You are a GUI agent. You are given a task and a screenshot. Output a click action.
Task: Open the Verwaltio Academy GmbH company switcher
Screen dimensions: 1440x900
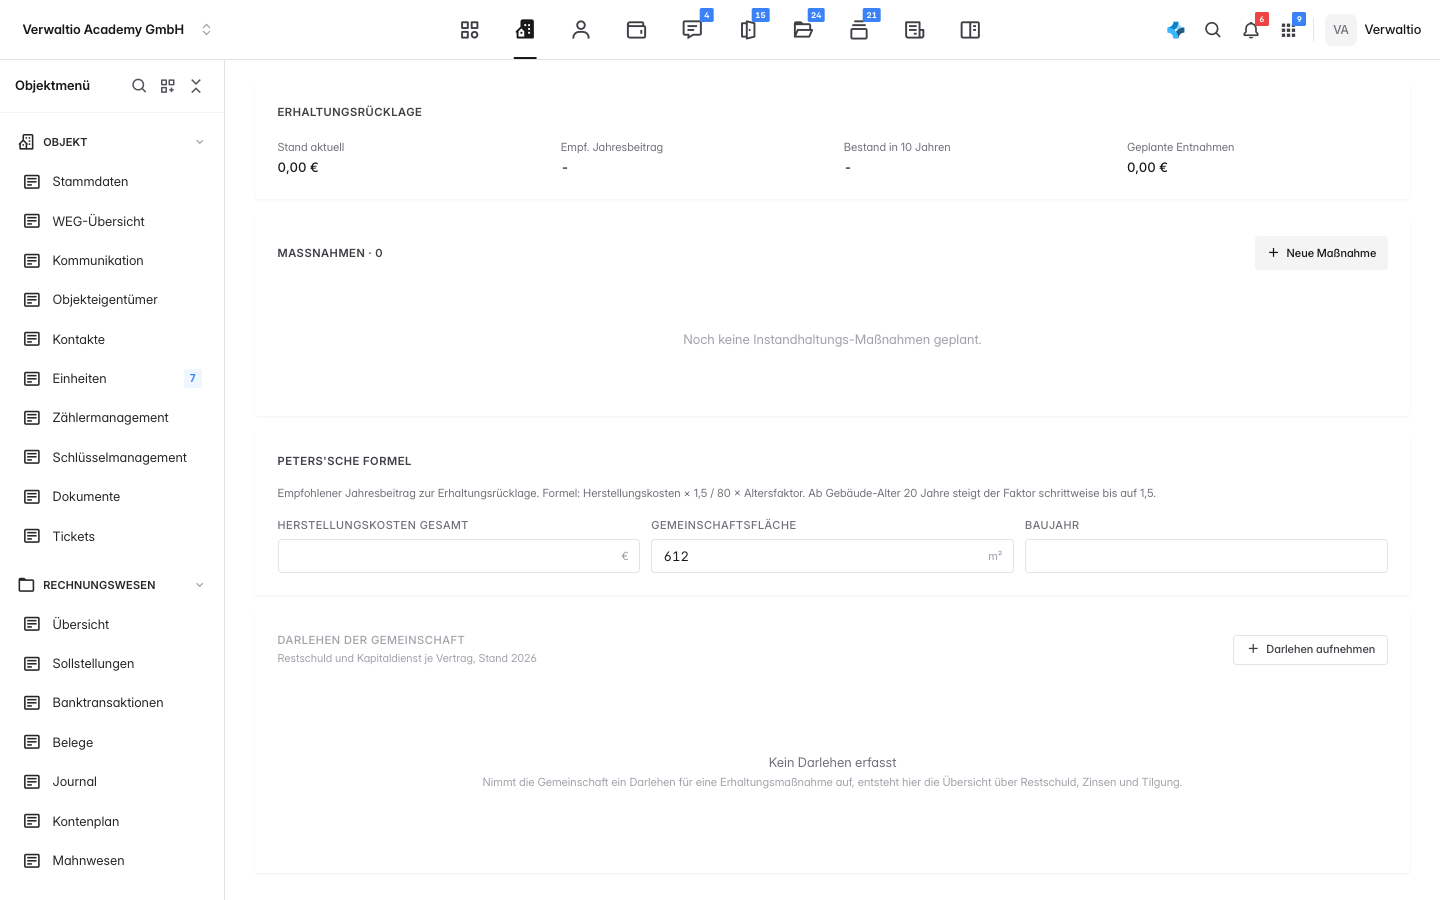tap(117, 30)
